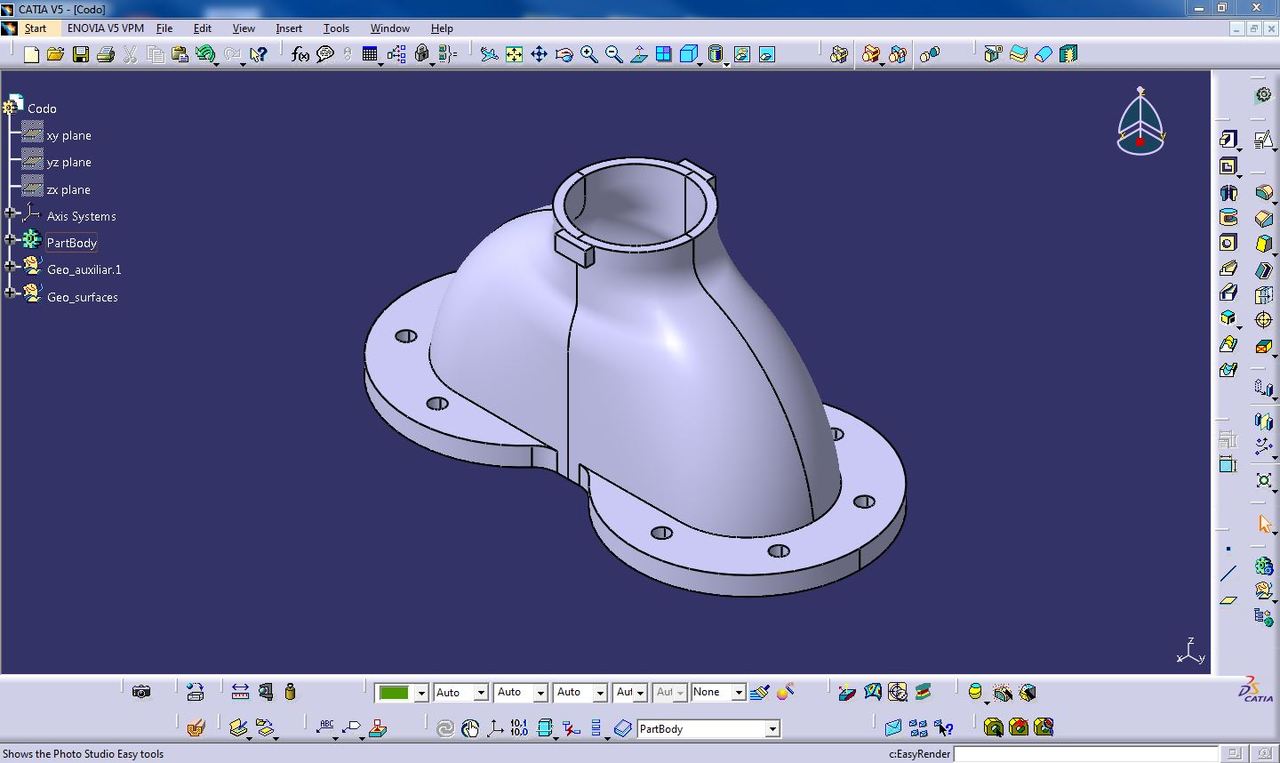This screenshot has height=763, width=1280.
Task: Undo the last action with Undo icon
Action: (x=204, y=54)
